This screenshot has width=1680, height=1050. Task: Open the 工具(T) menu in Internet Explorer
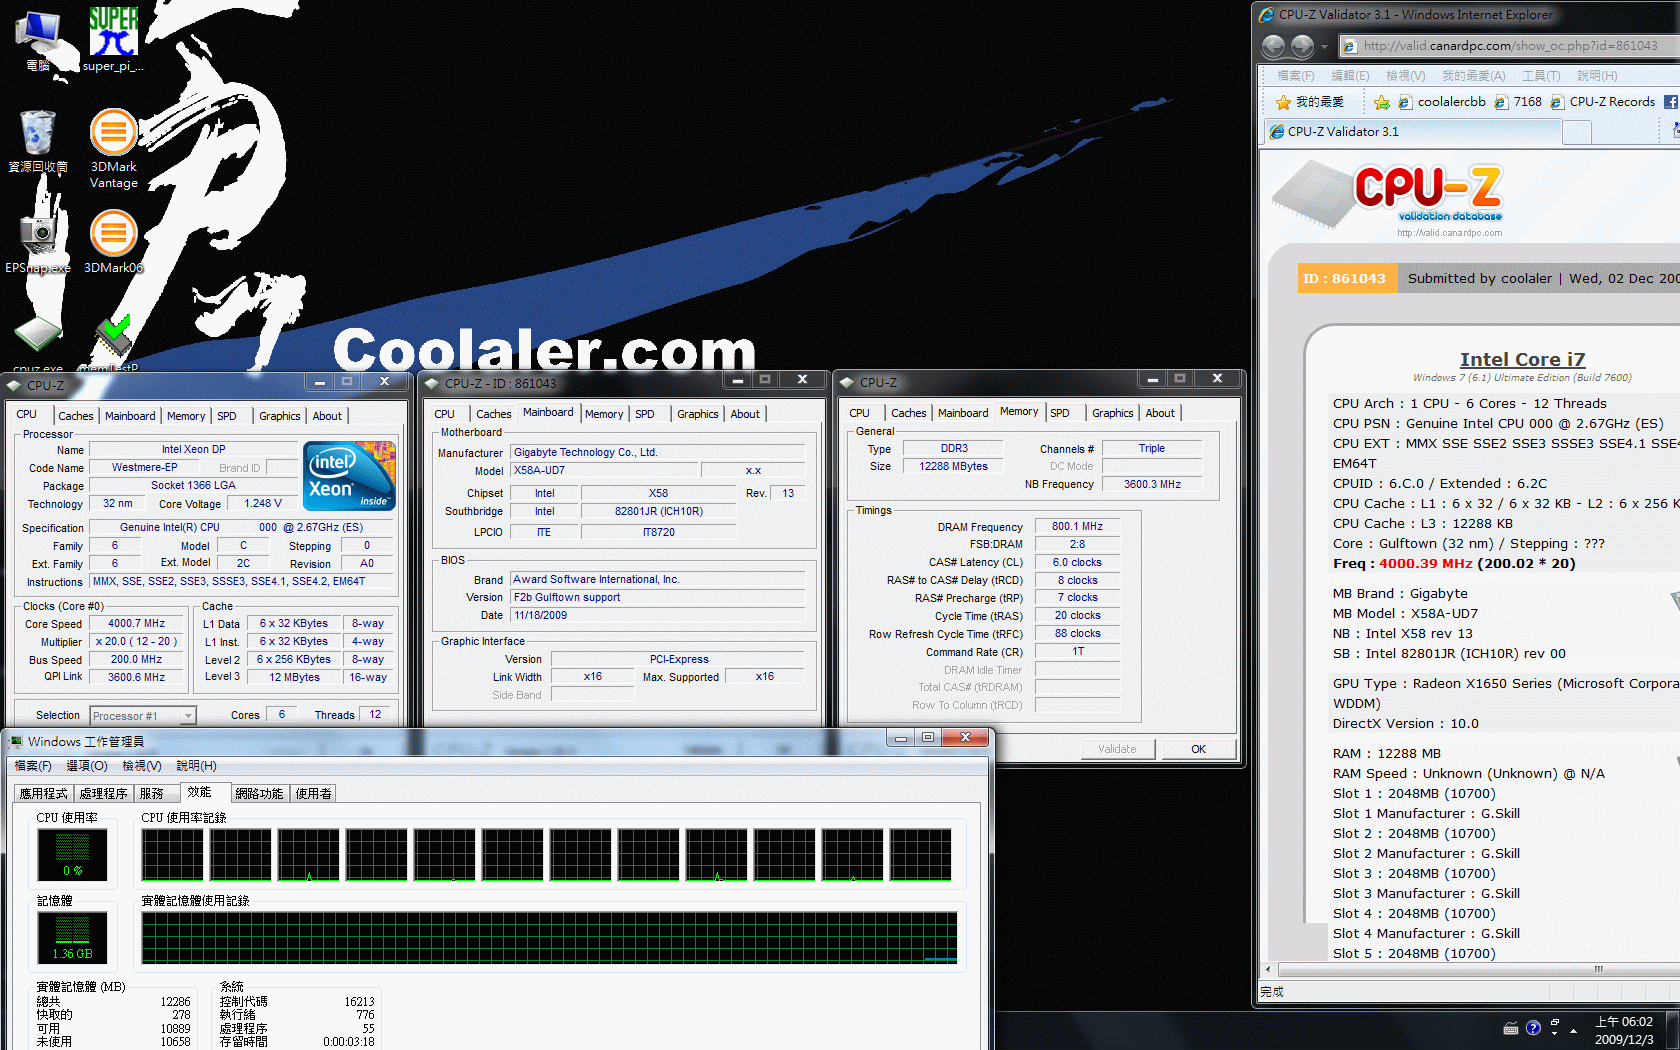coord(1541,76)
